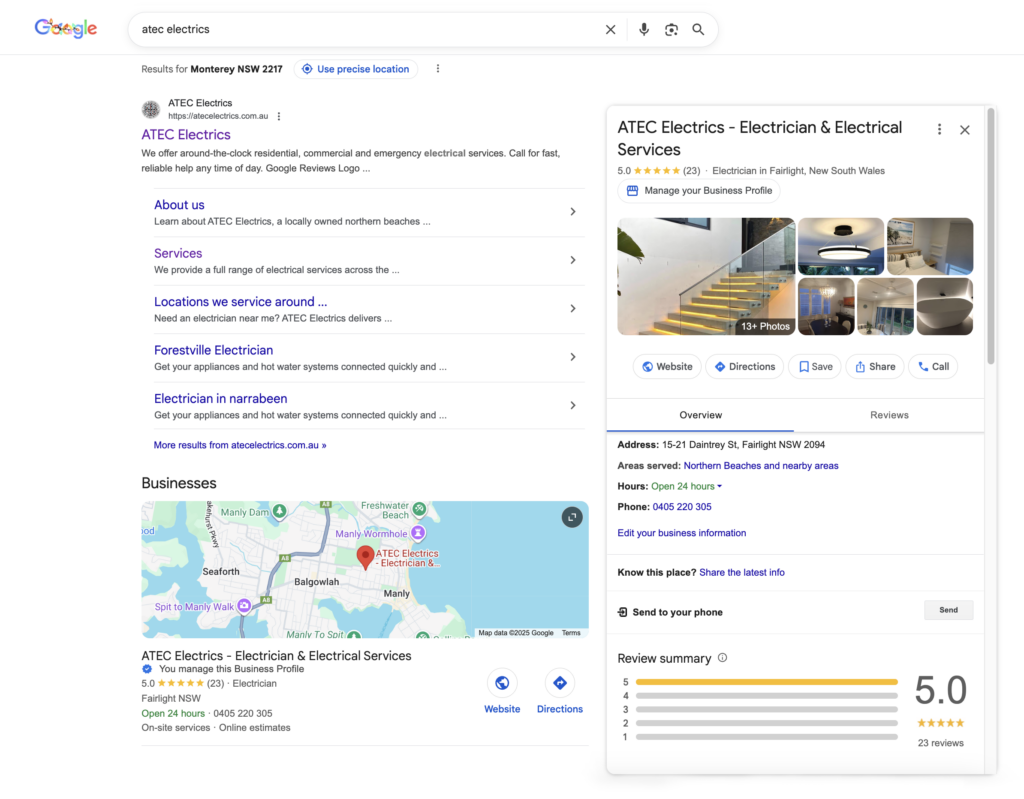Viewport: 1024px width, 799px height.
Task: Expand the Services sitelink arrow
Action: pyautogui.click(x=574, y=260)
